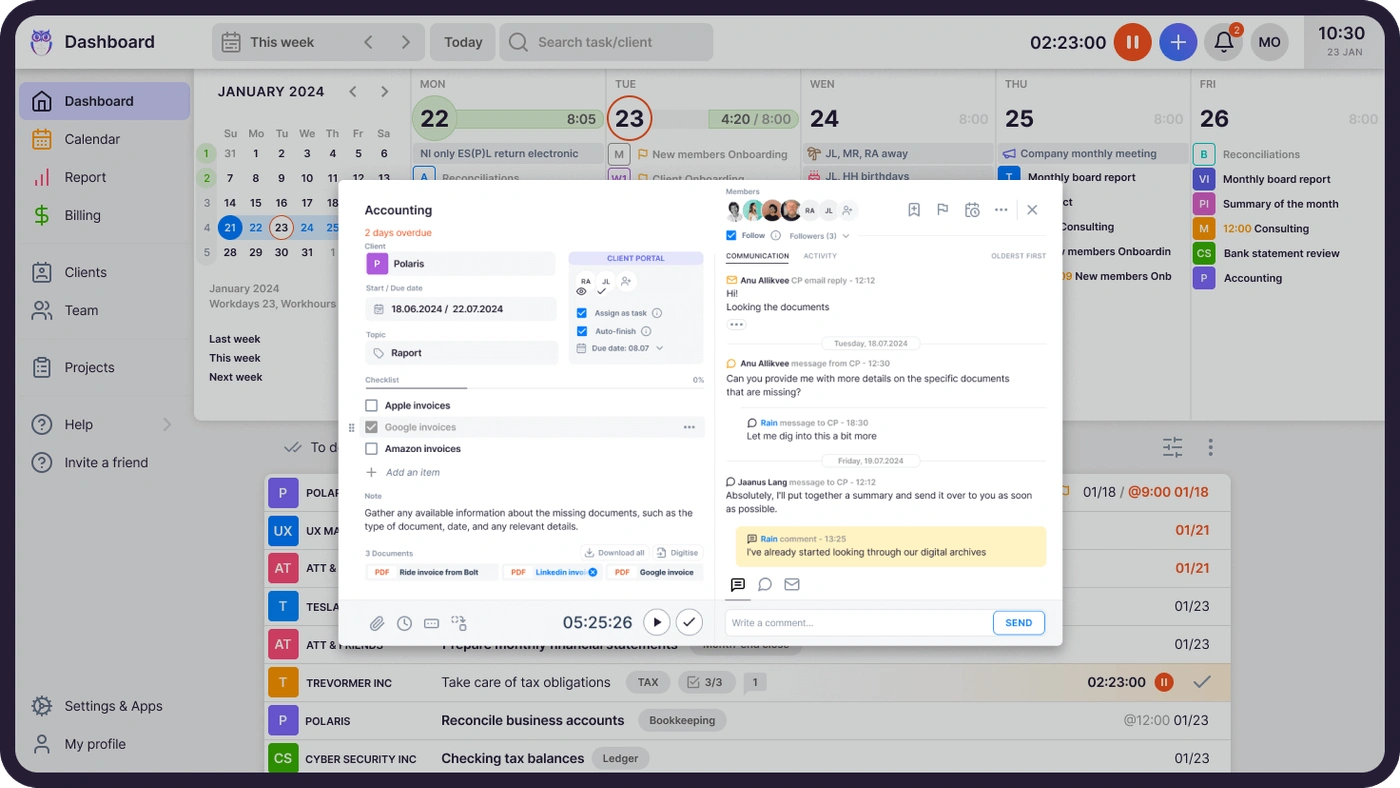Viewport: 1400px width, 788px height.
Task: Pause the running 02:23:00 timer
Action: pyautogui.click(x=1132, y=42)
